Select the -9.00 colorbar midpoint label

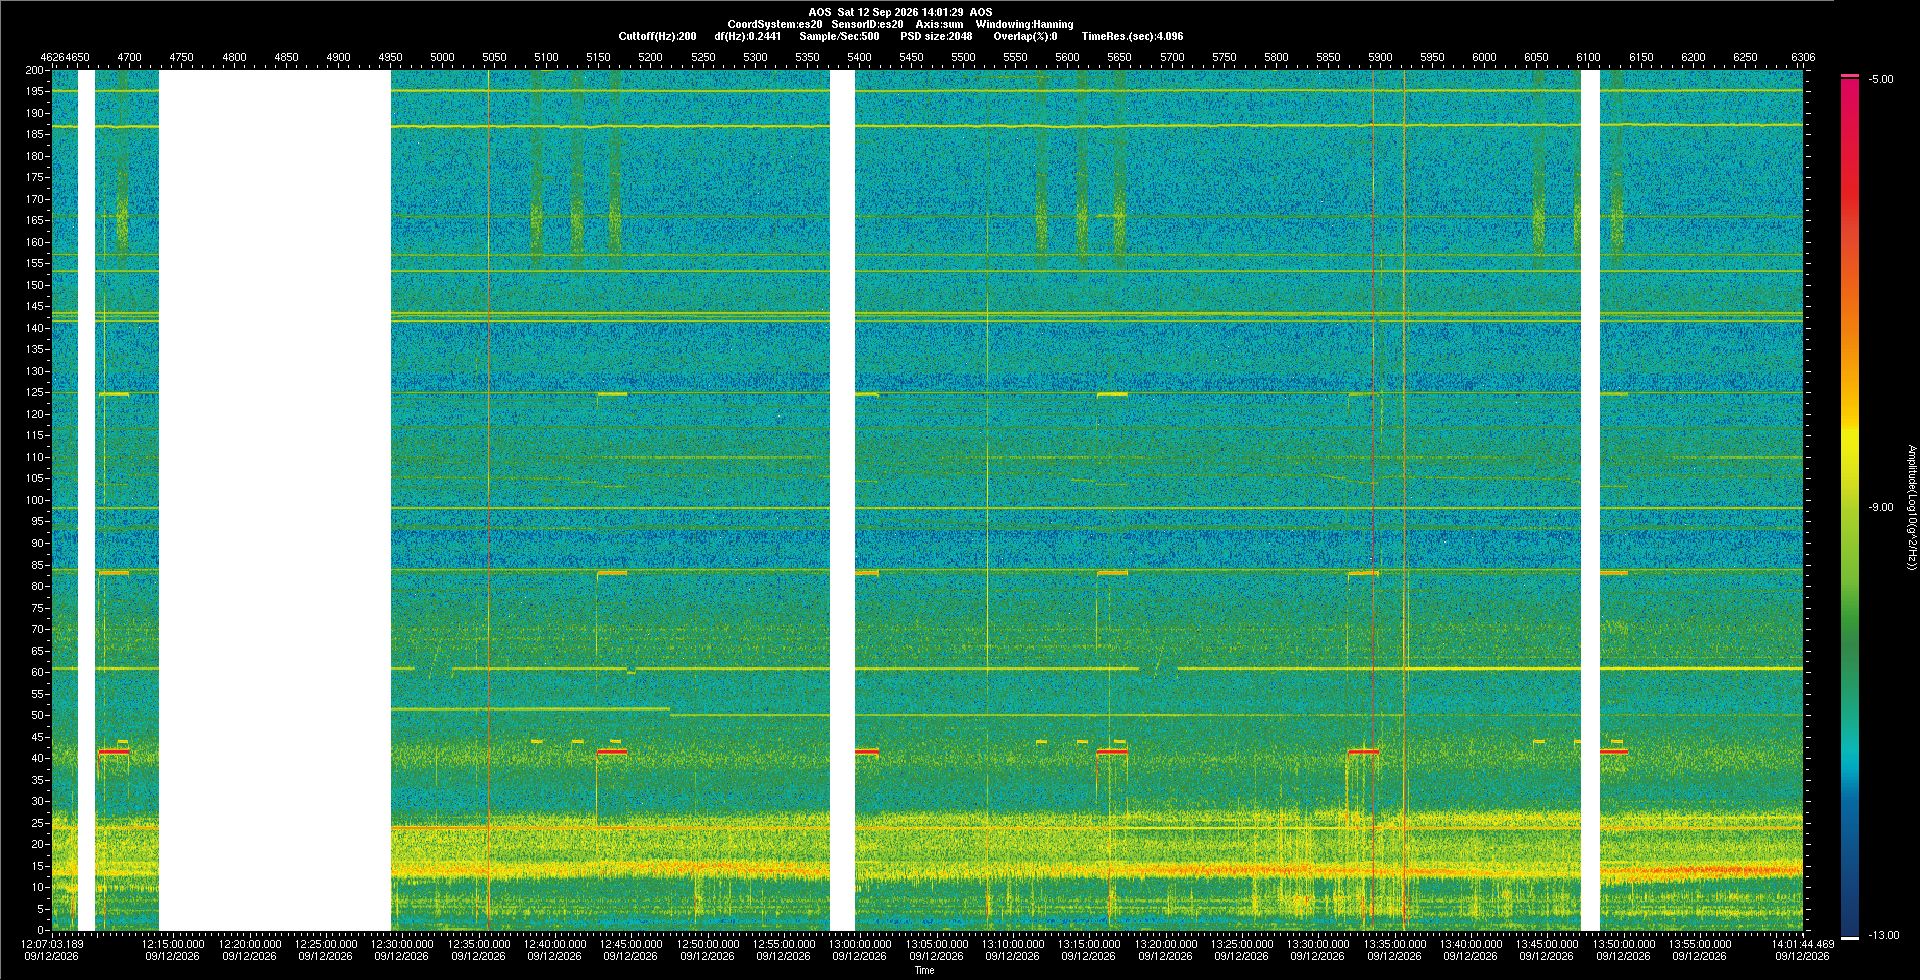(x=1881, y=508)
